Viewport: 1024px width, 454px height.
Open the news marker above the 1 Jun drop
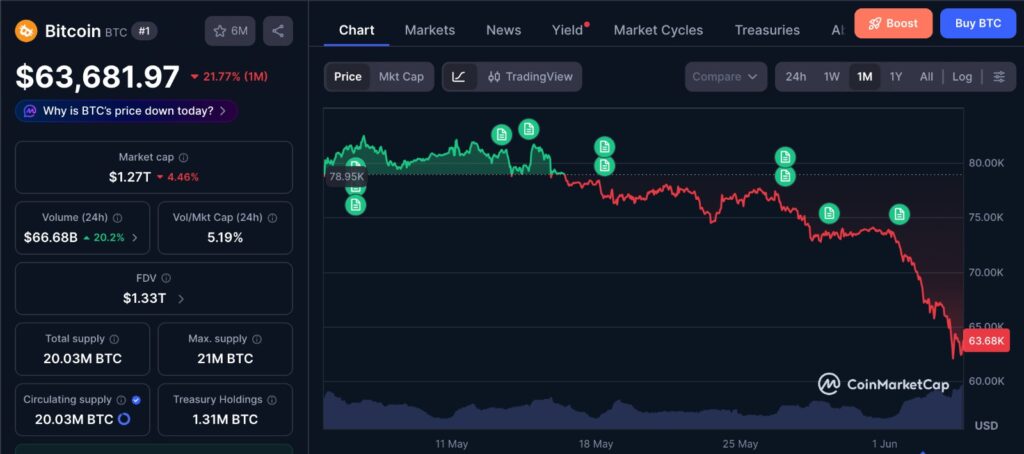tap(899, 213)
